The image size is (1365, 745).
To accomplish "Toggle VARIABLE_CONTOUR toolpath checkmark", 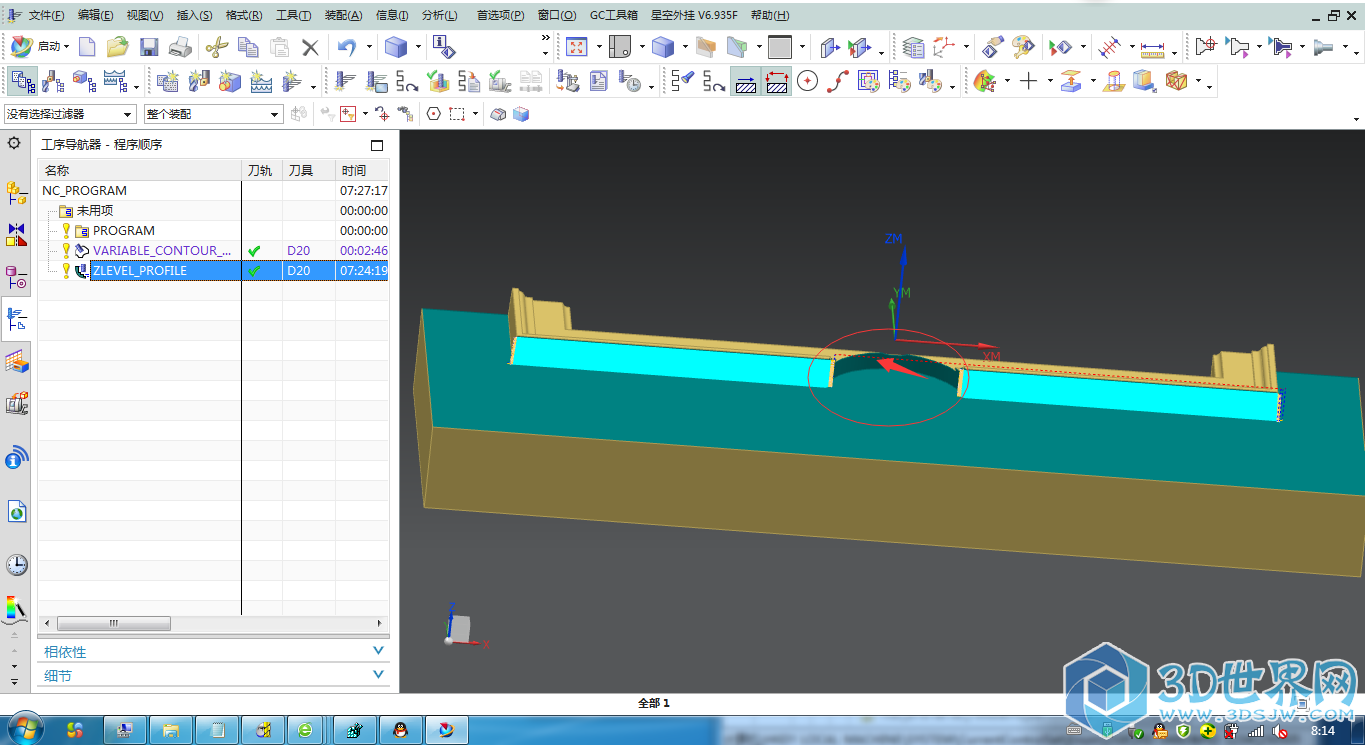I will pyautogui.click(x=254, y=251).
